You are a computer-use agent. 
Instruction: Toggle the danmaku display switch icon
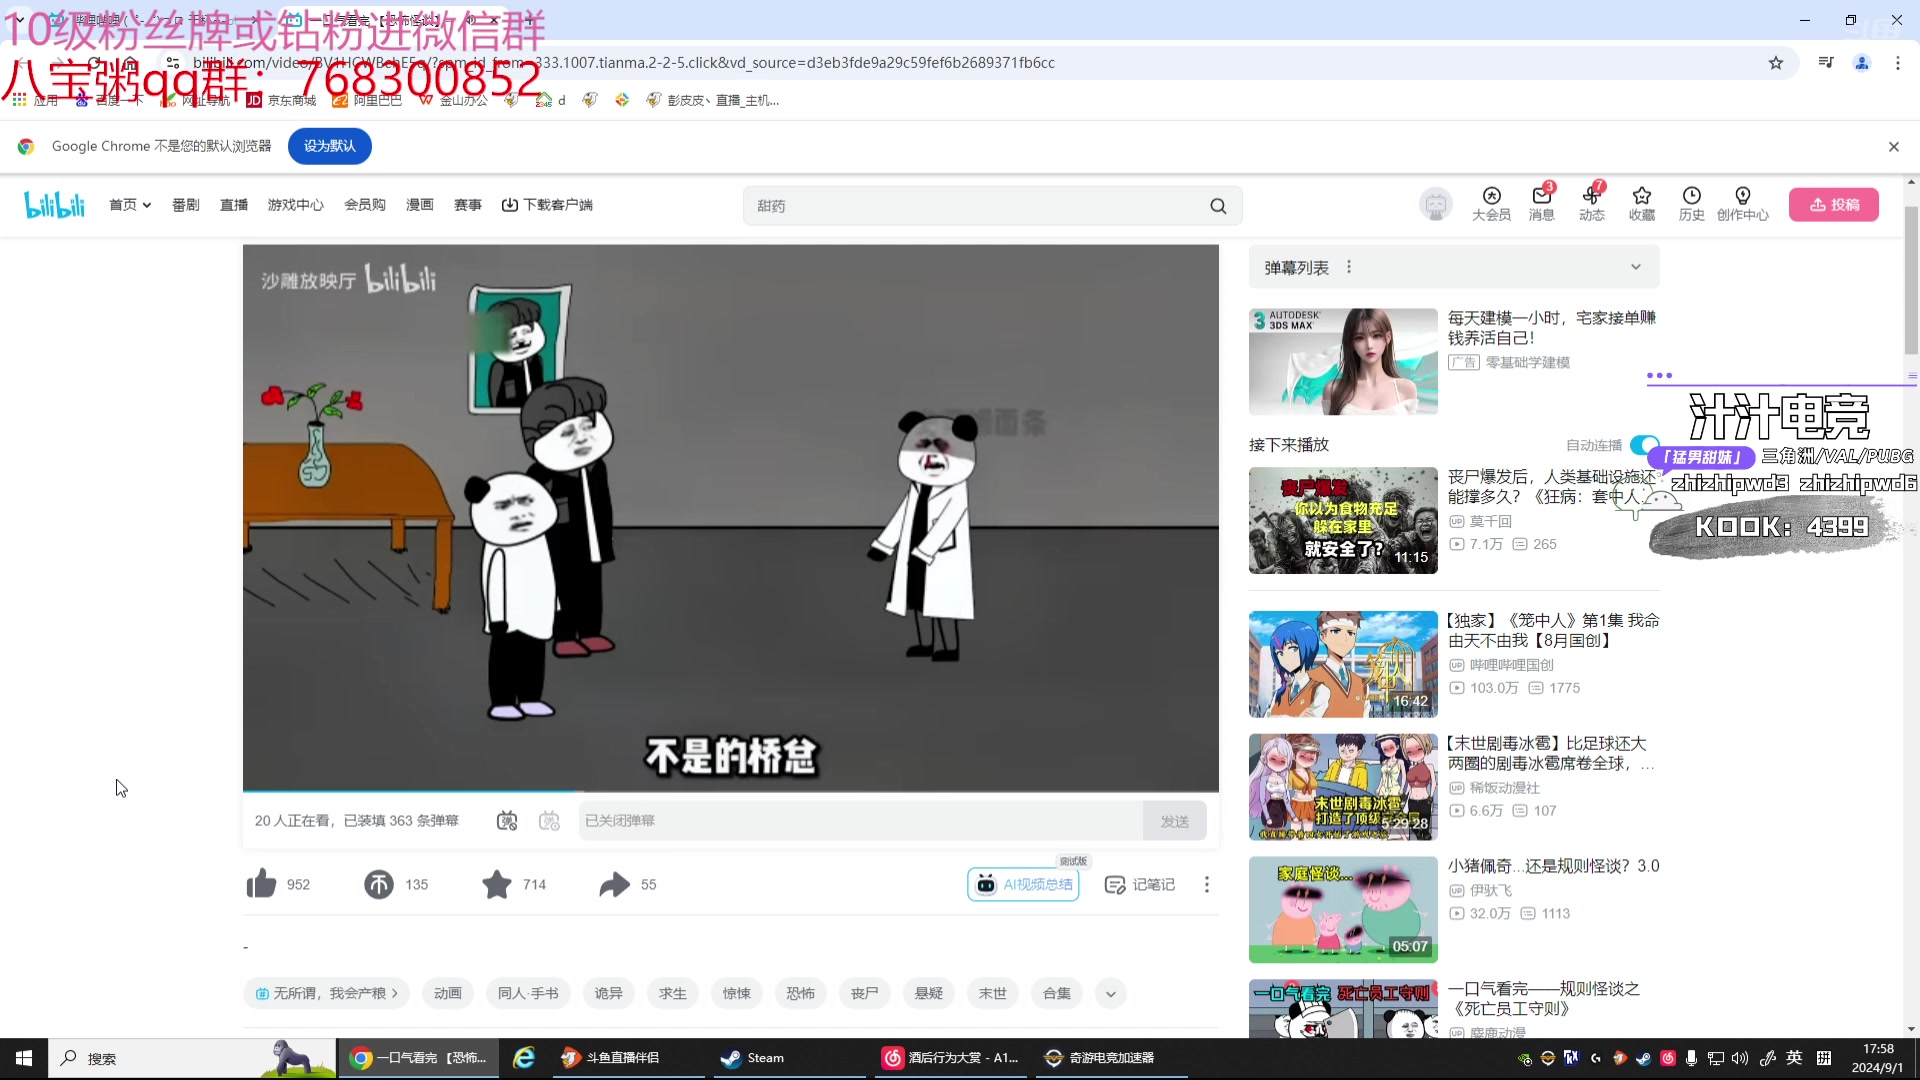(x=507, y=821)
